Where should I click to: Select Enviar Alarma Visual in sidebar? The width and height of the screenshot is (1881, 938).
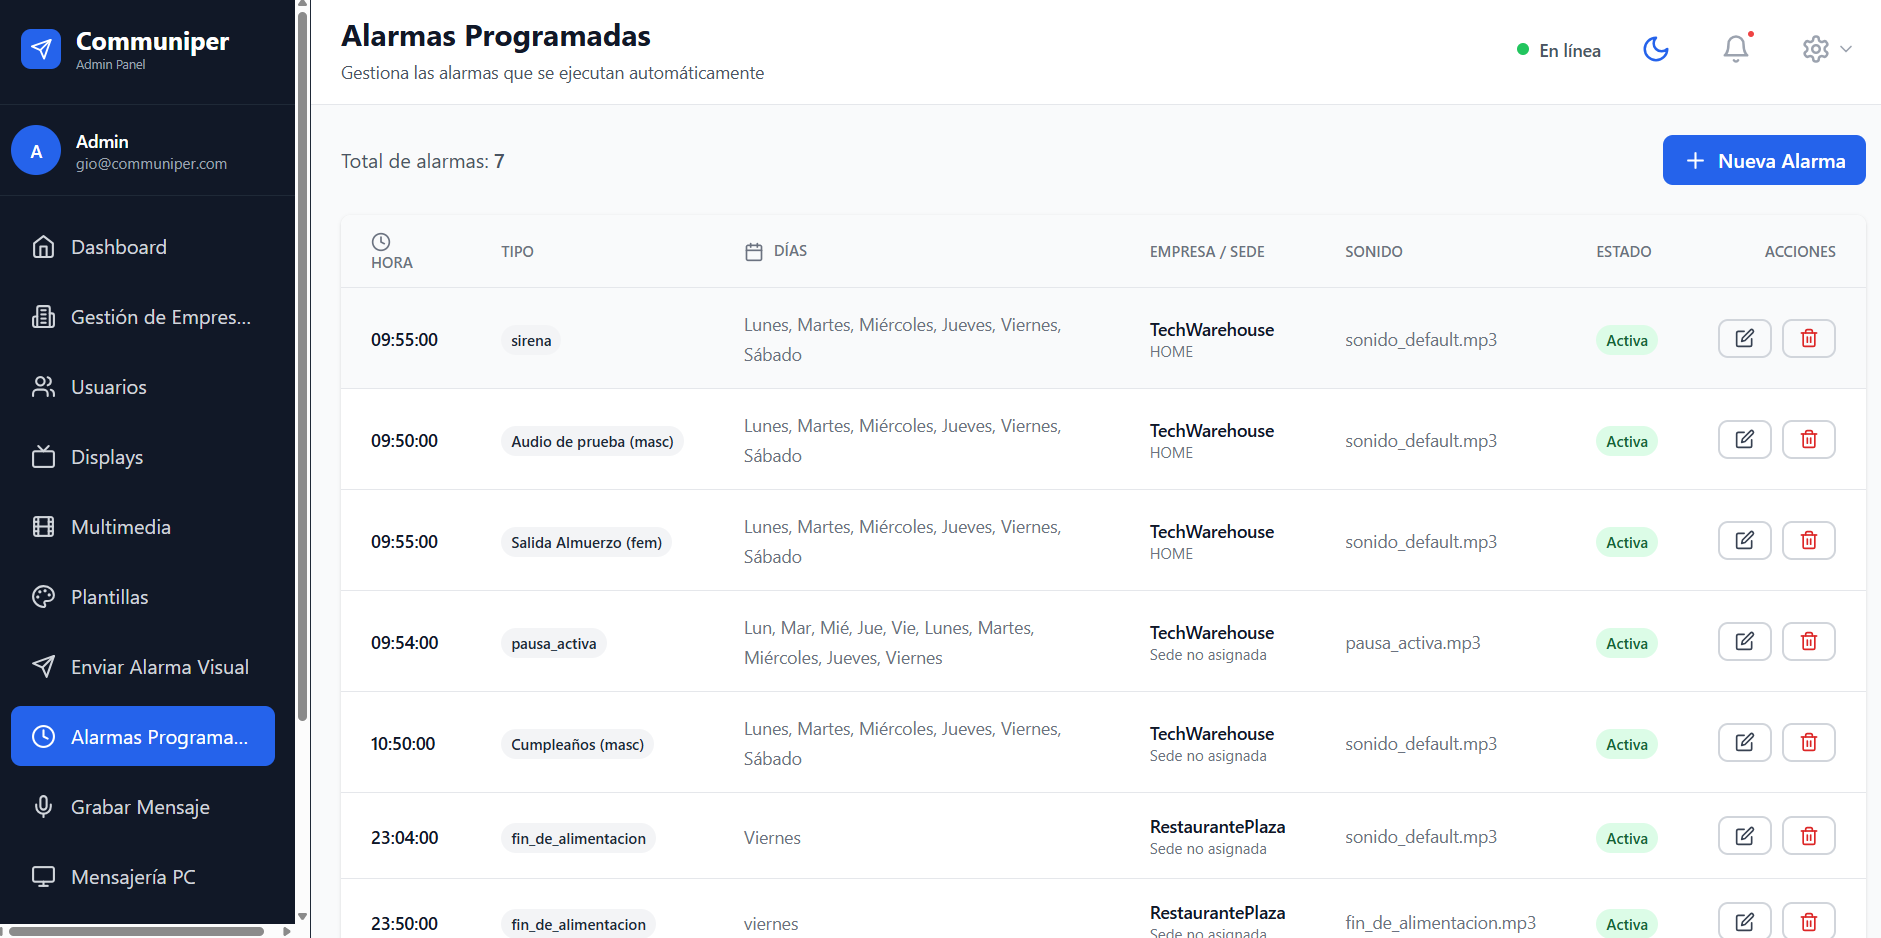[x=159, y=667]
